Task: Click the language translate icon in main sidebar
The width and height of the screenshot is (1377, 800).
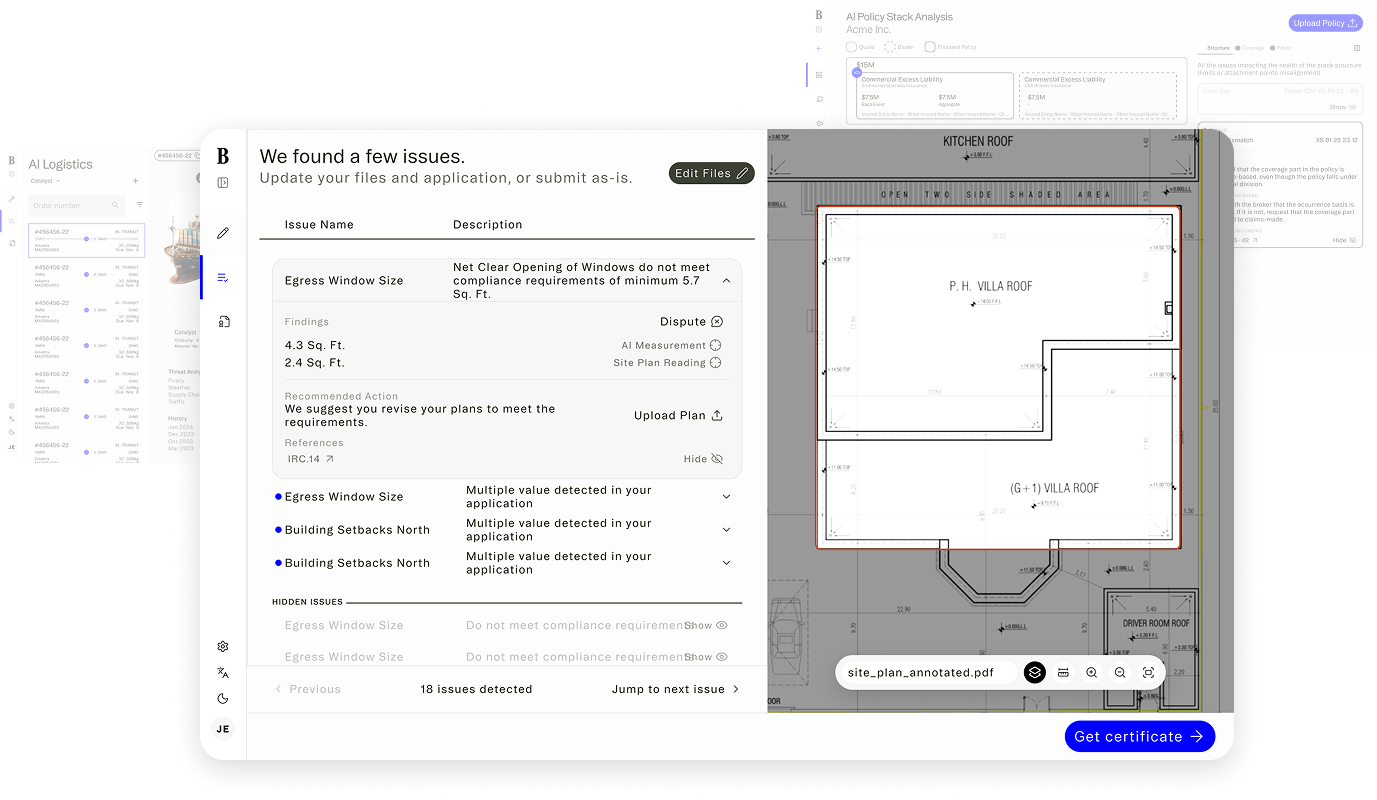Action: click(223, 673)
